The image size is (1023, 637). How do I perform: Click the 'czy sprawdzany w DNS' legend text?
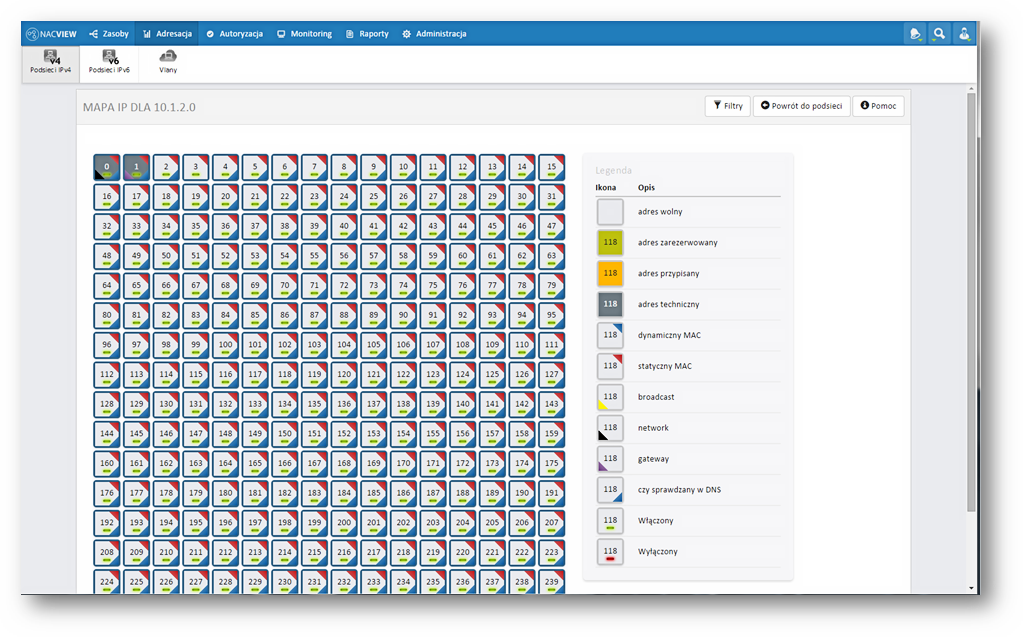[x=679, y=489]
